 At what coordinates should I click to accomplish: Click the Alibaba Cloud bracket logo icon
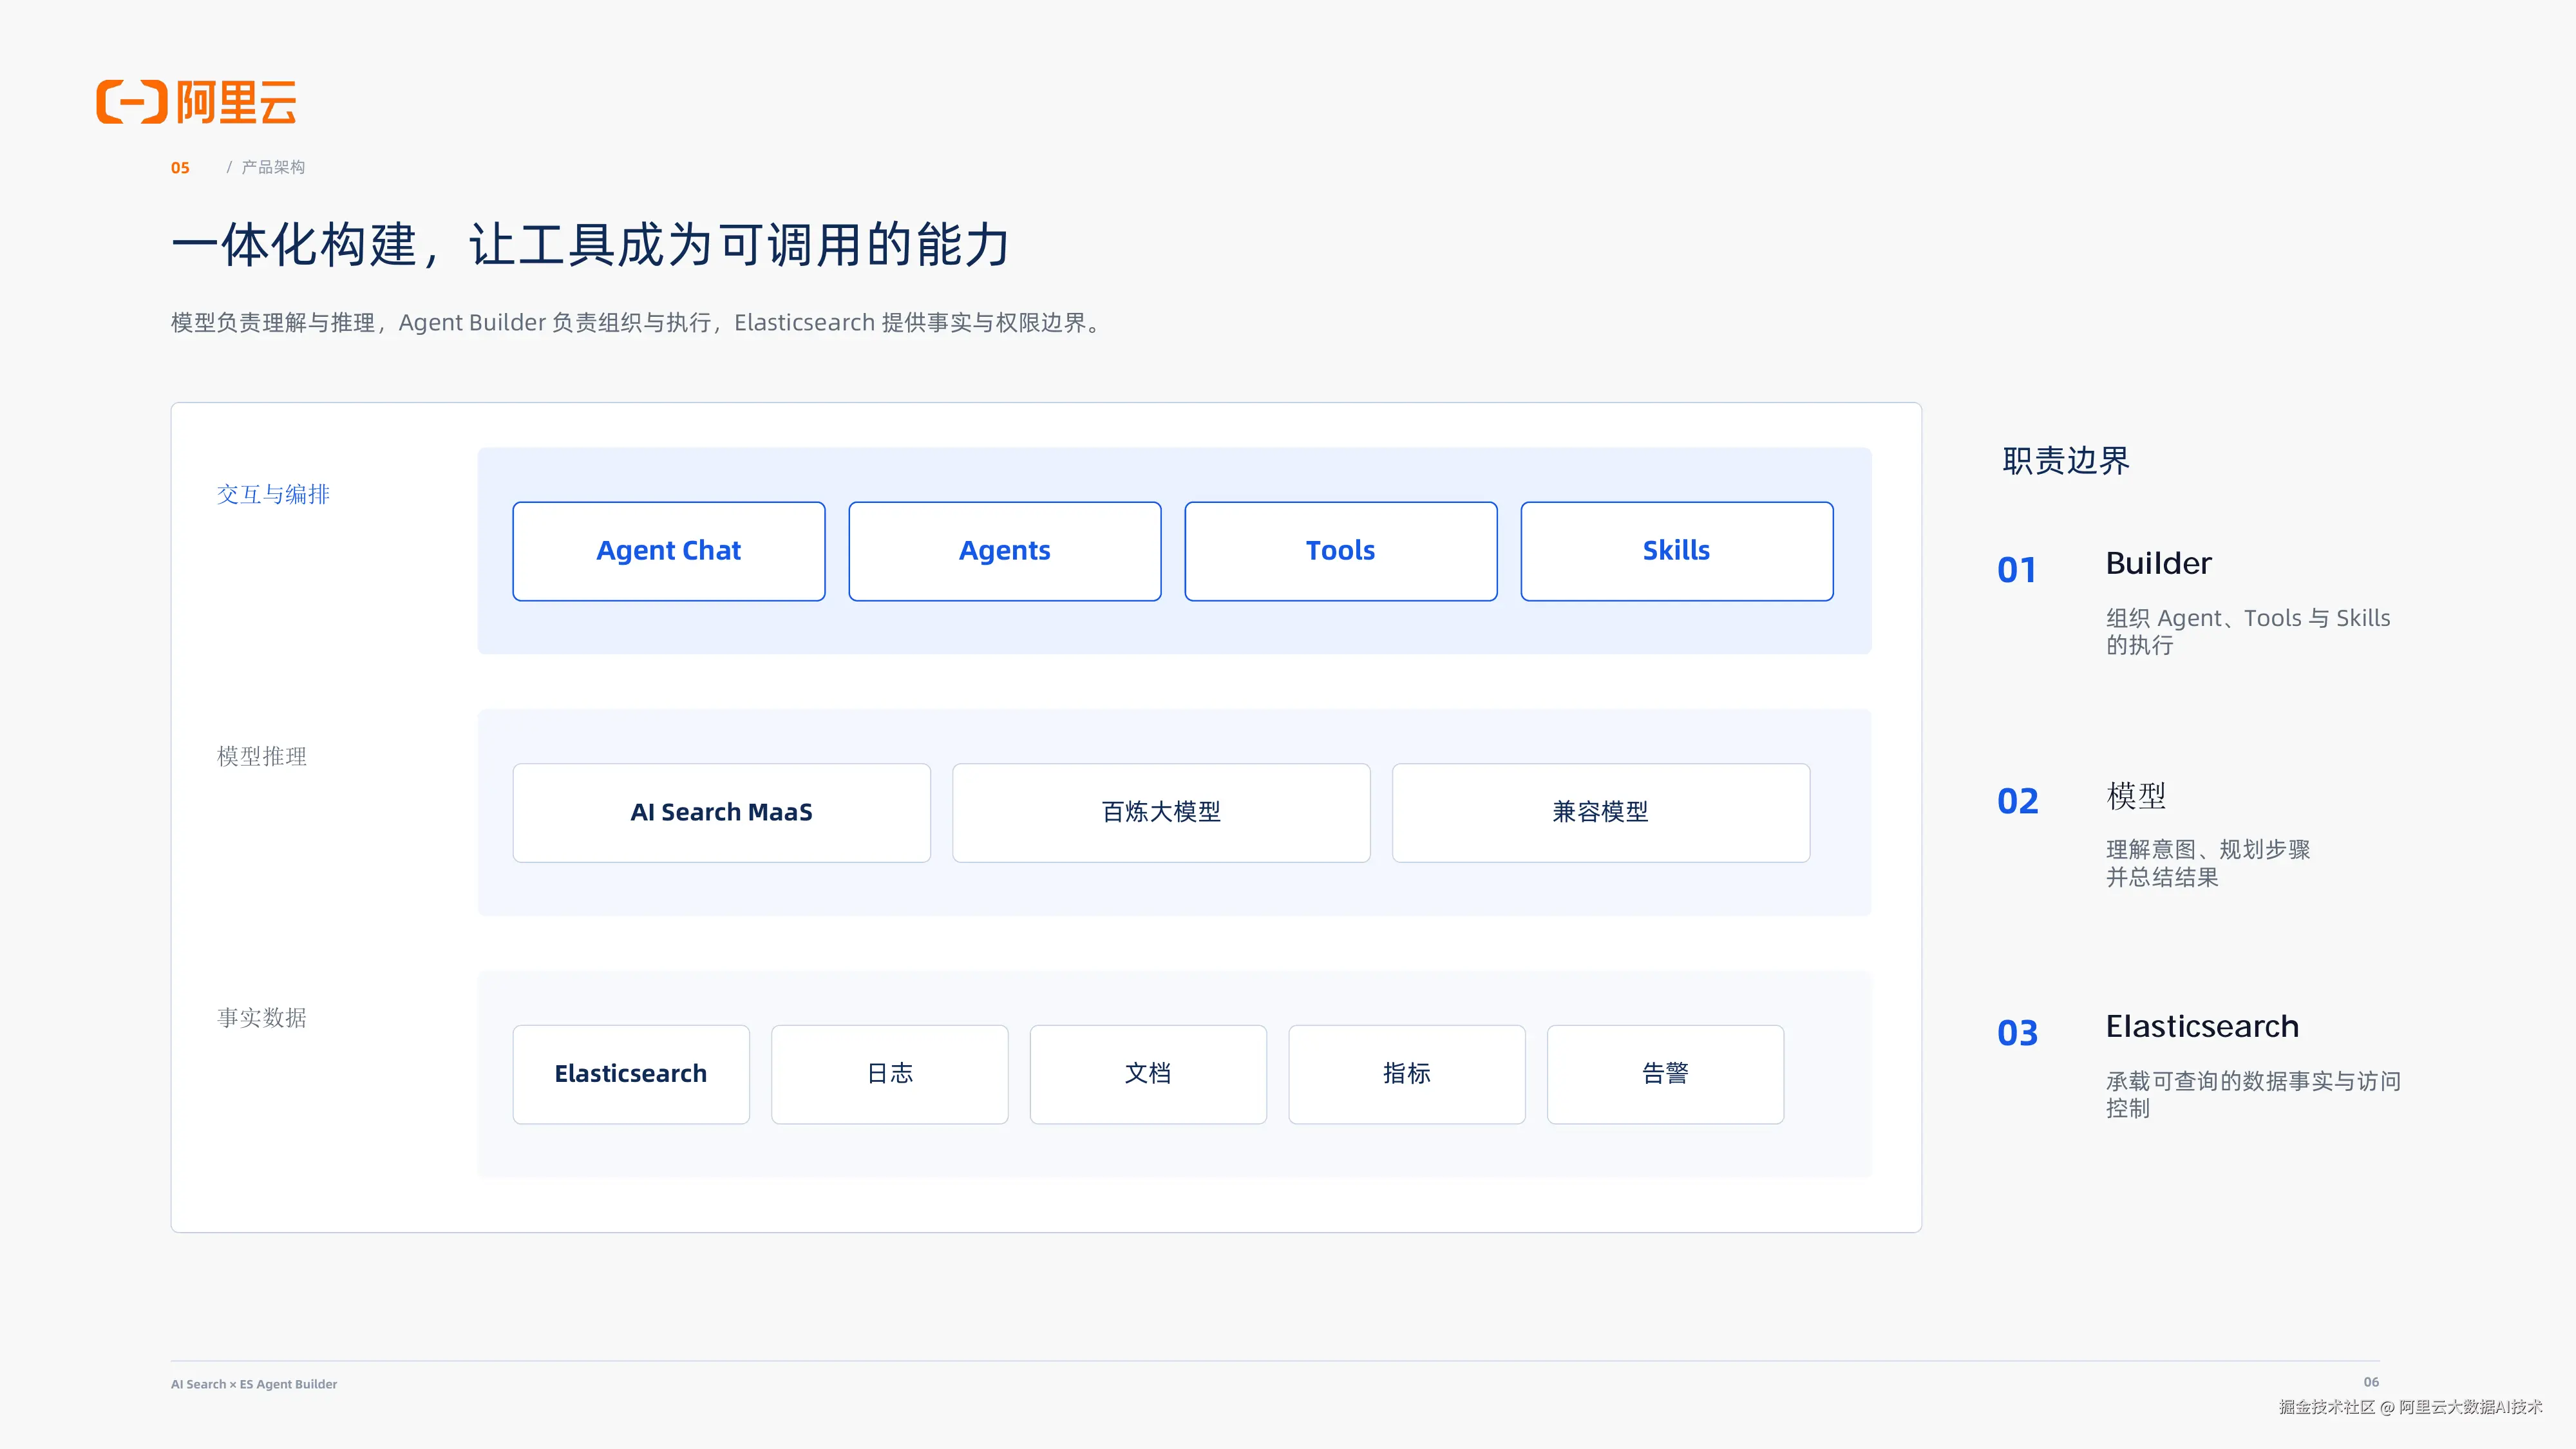click(131, 102)
